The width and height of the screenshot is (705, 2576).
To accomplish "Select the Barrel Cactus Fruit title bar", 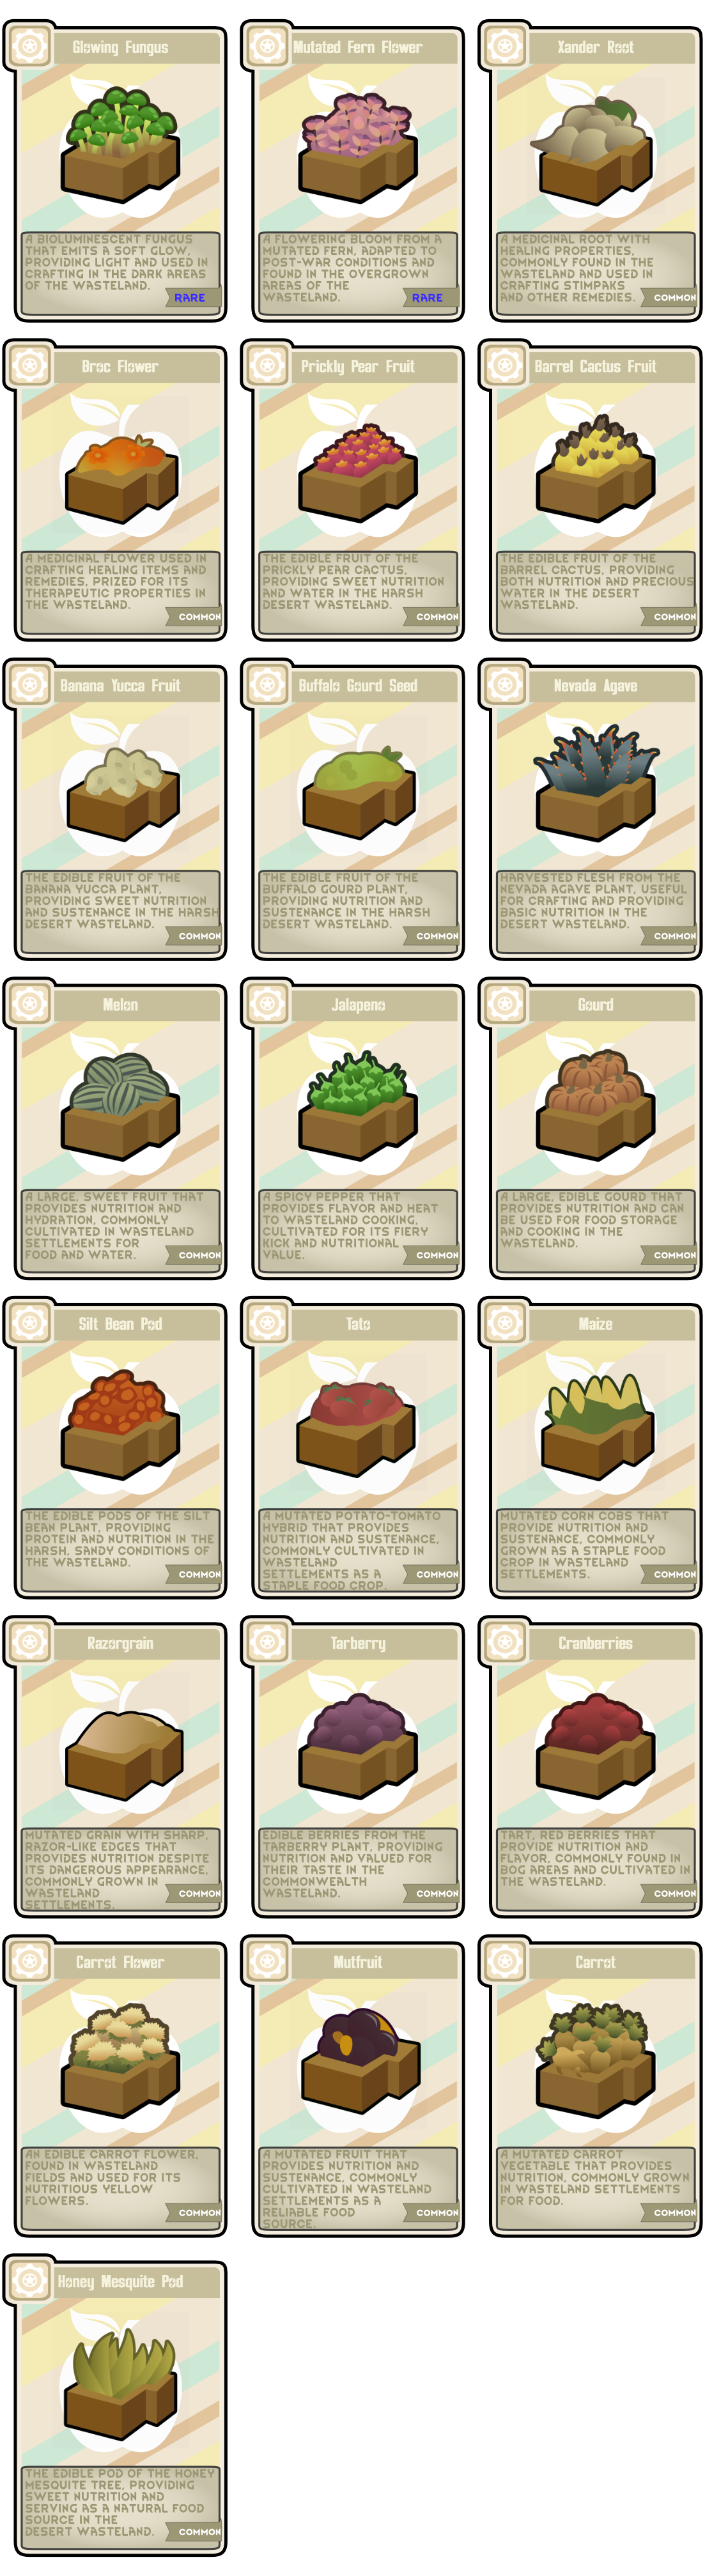I will coord(595,366).
